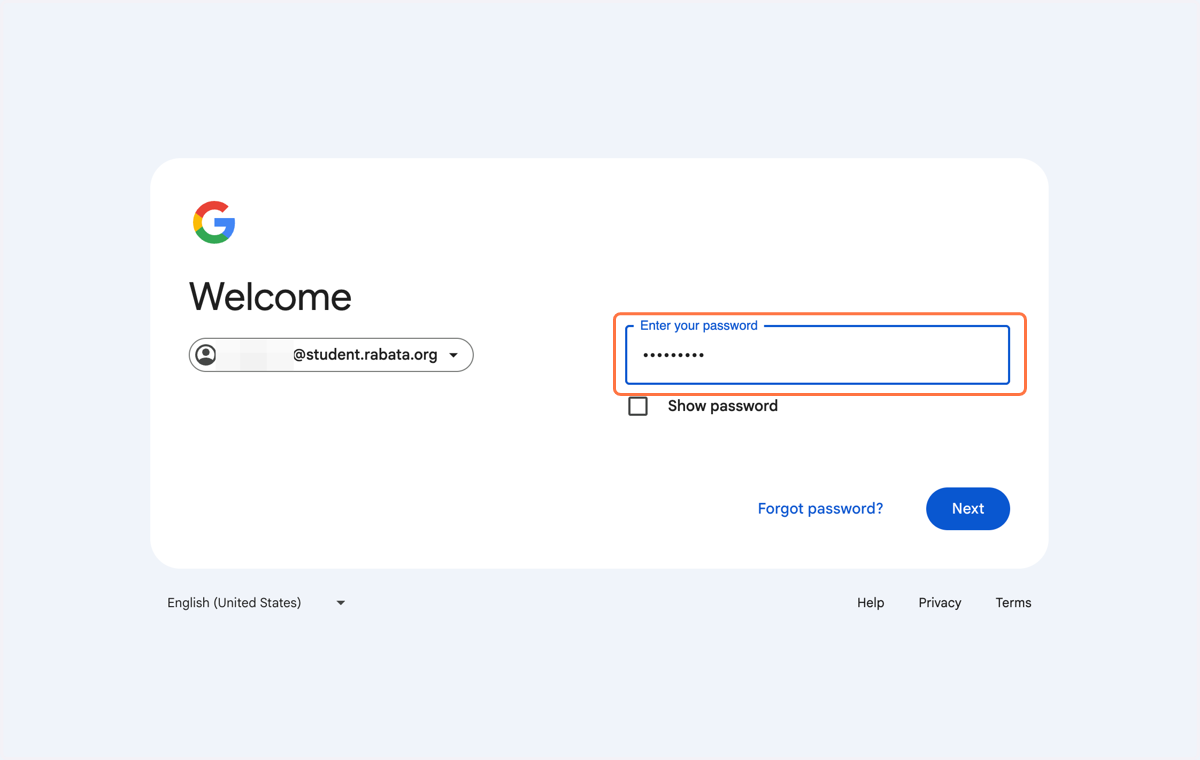Image resolution: width=1200 pixels, height=760 pixels.
Task: Enable the Show password checkbox
Action: 638,406
